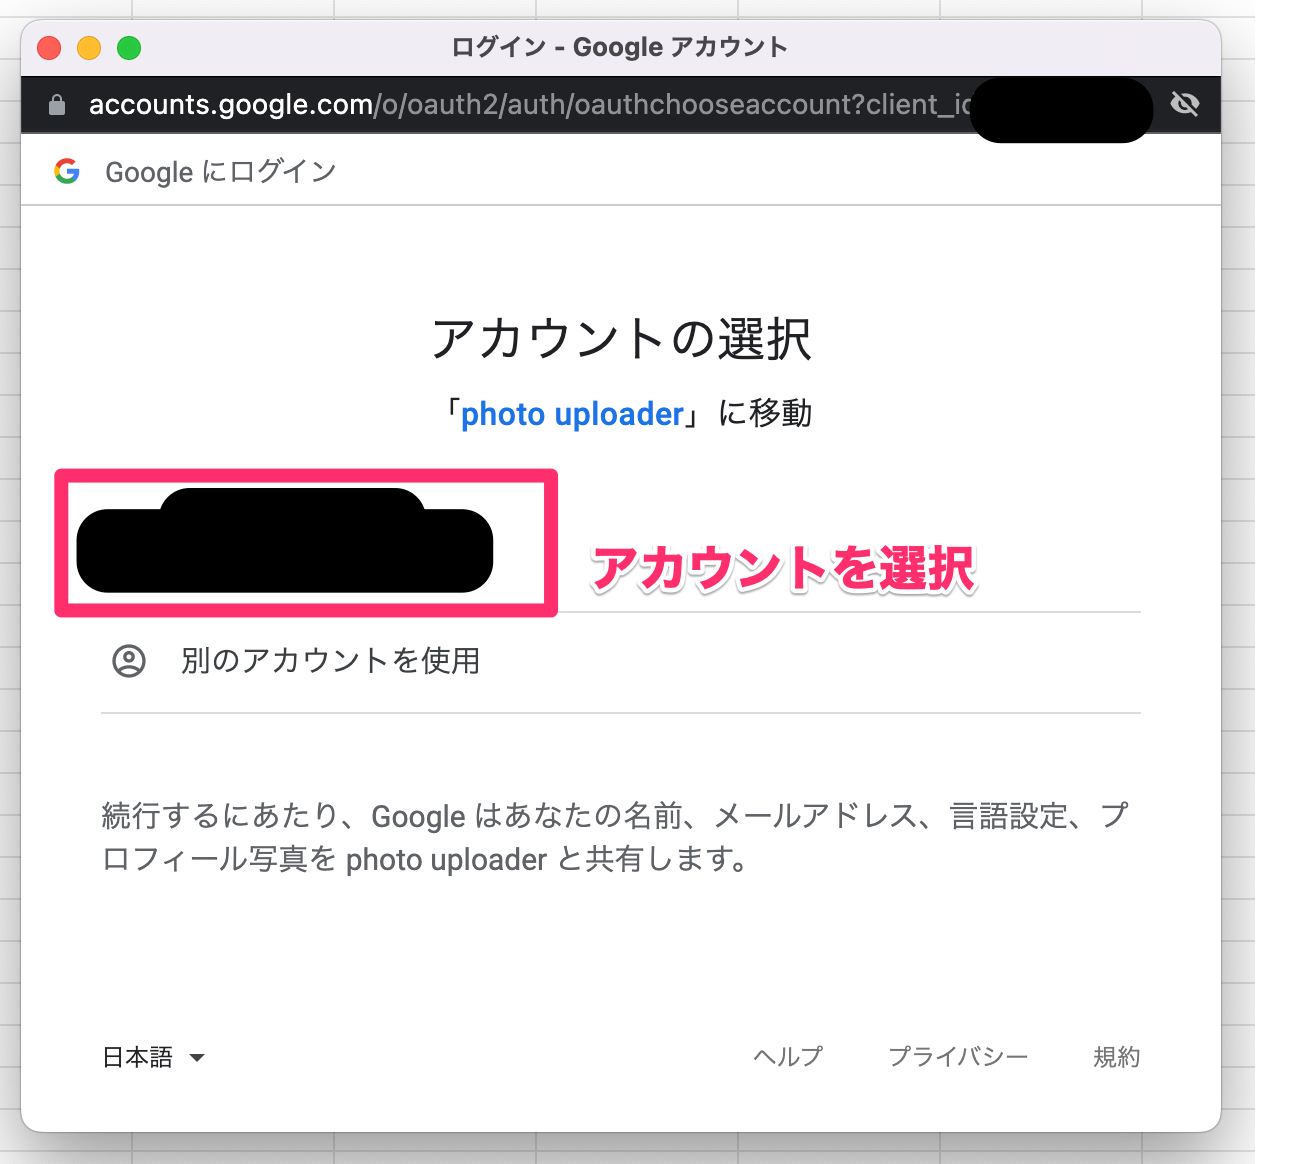Click the Google "G" logo icon
This screenshot has width=1296, height=1164.
[66, 171]
